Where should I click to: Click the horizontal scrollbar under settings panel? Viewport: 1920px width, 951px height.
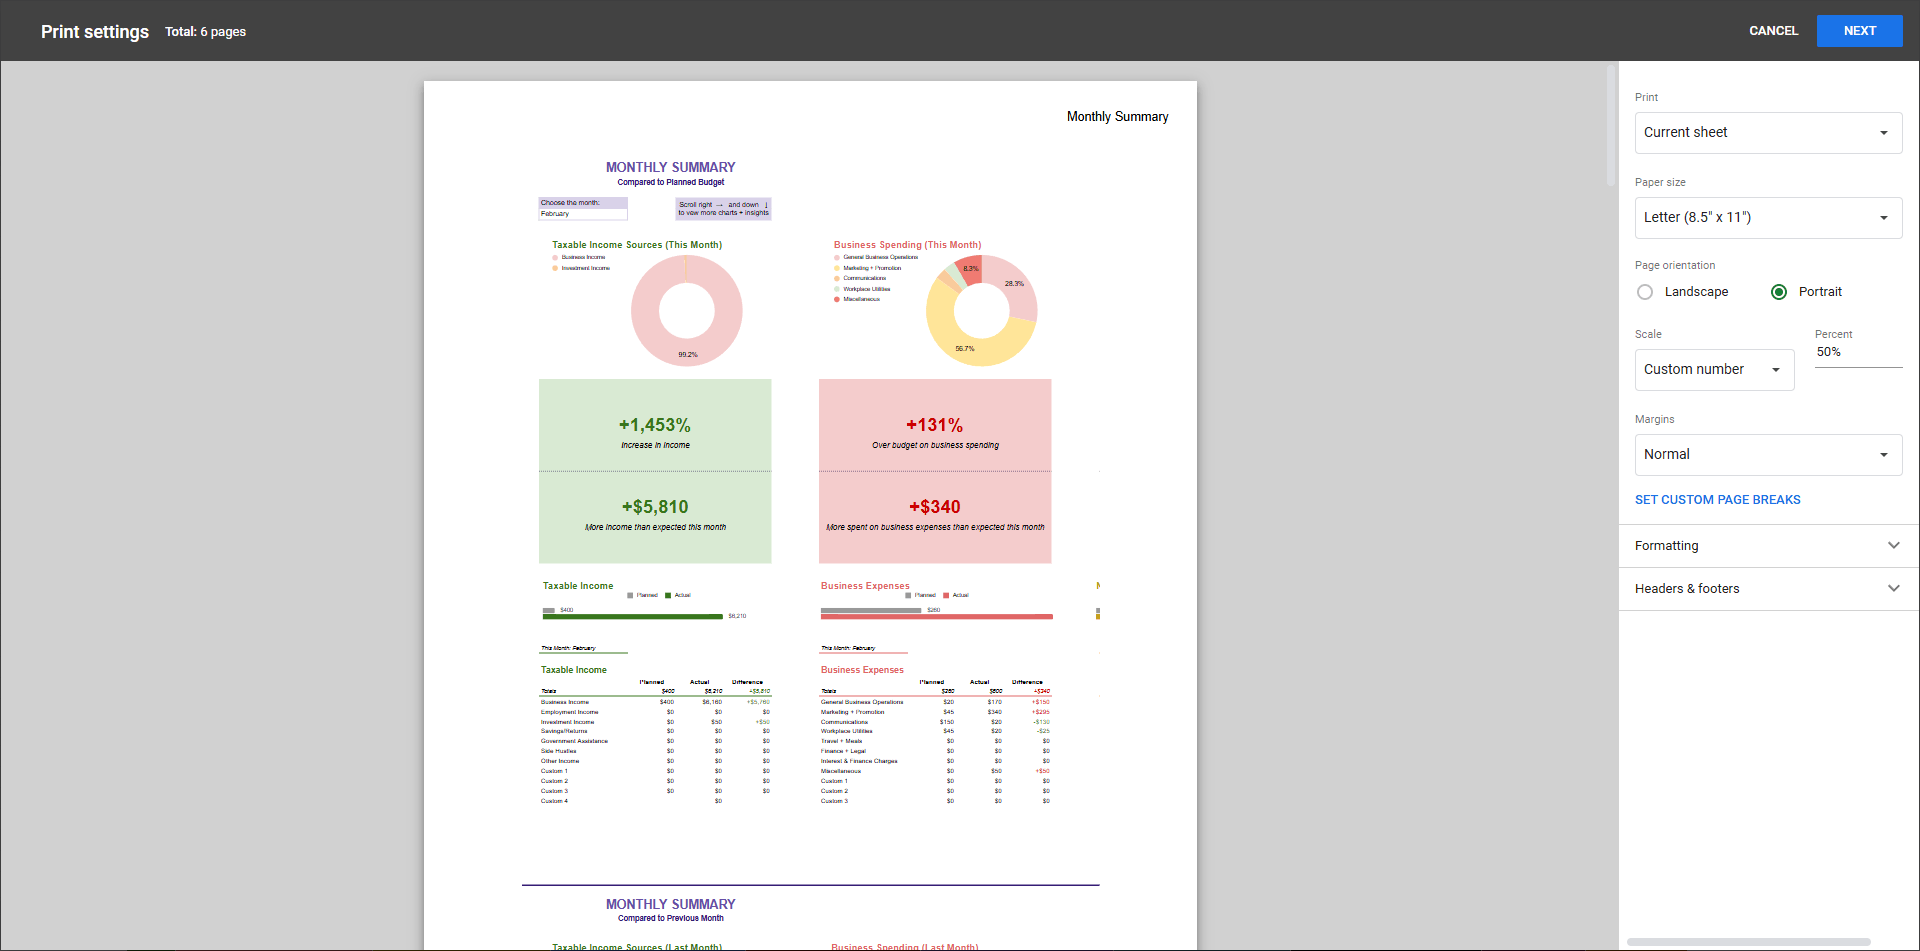point(1748,942)
